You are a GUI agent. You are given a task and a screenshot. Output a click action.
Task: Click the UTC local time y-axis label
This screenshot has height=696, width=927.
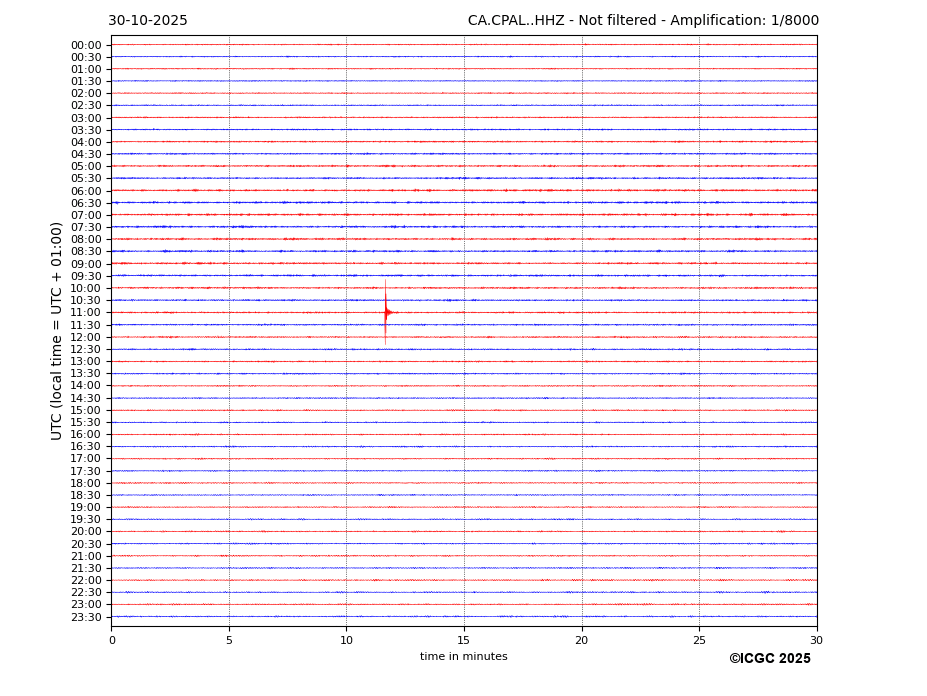click(57, 330)
